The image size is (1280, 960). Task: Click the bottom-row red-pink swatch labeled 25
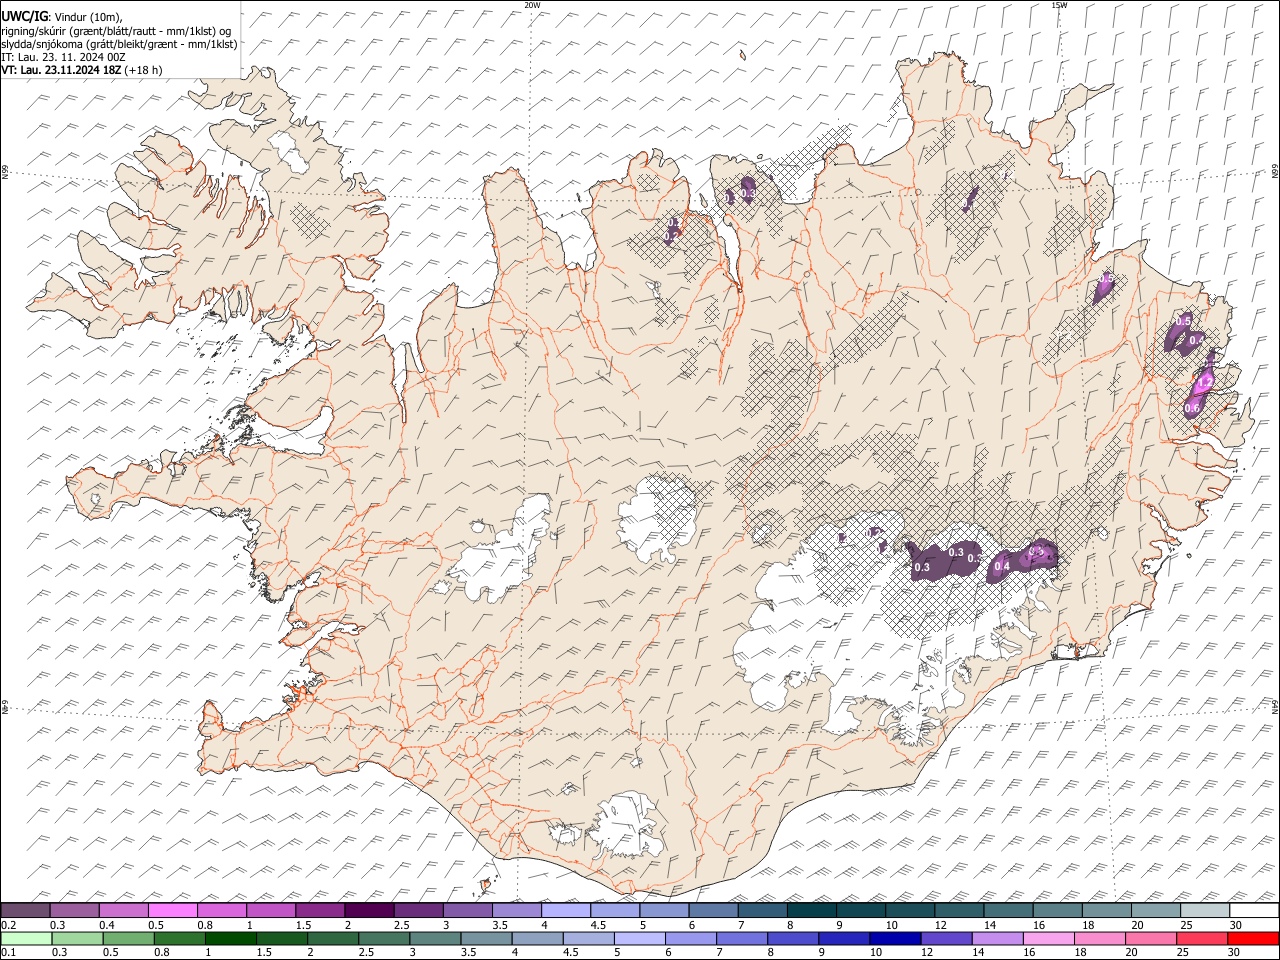(x=1202, y=938)
